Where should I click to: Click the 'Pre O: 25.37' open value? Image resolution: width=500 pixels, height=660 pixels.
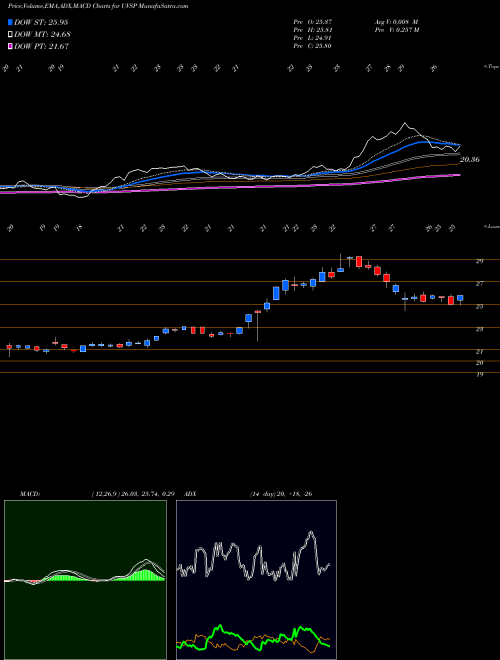313,21
